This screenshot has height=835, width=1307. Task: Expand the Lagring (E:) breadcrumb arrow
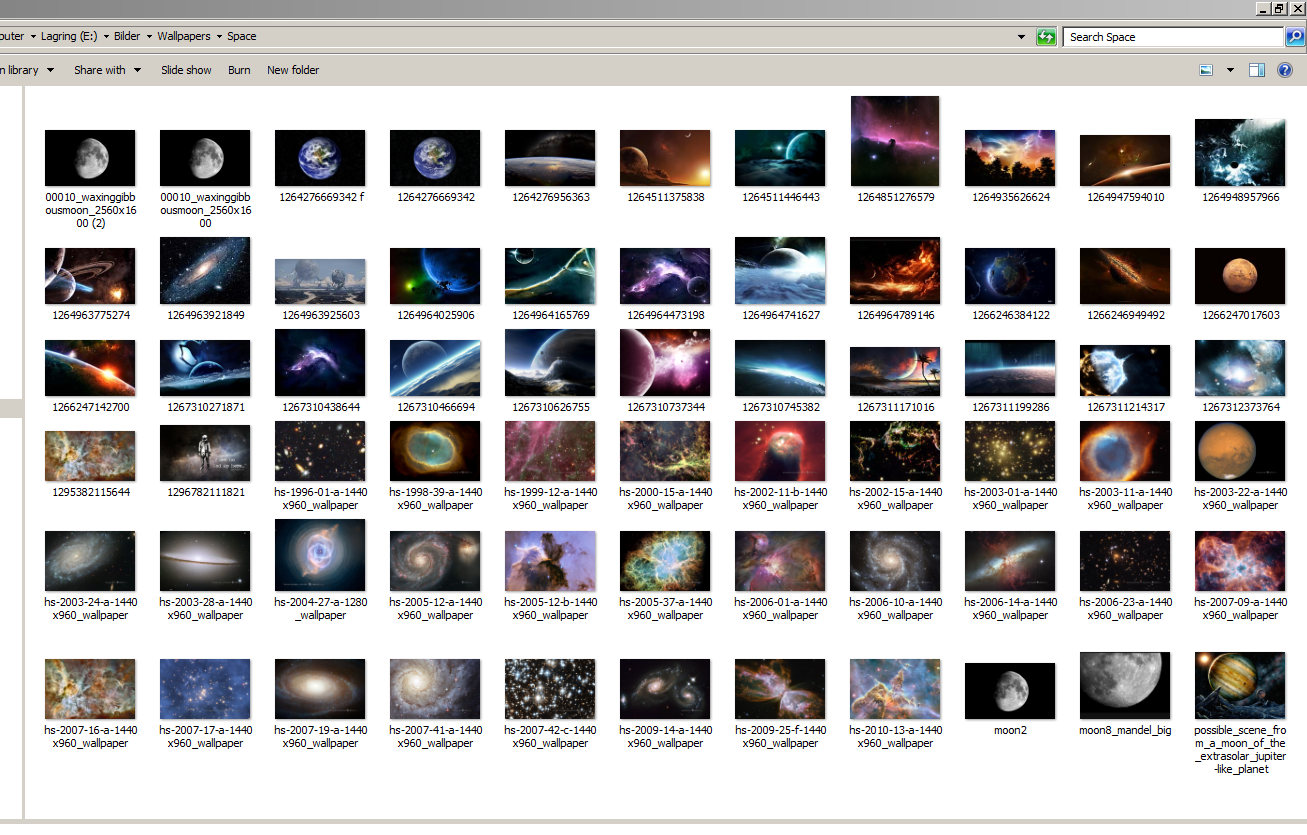coord(106,36)
